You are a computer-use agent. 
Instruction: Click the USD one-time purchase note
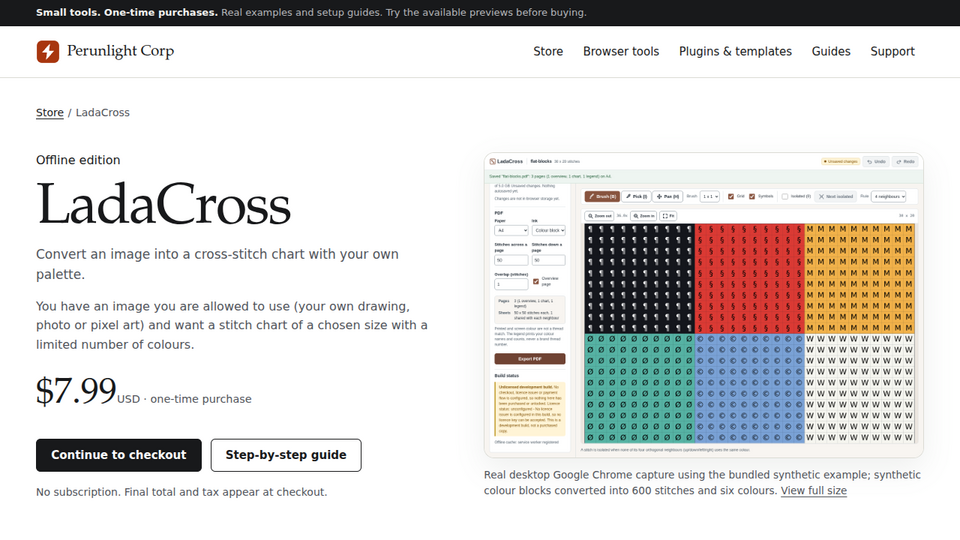click(184, 399)
